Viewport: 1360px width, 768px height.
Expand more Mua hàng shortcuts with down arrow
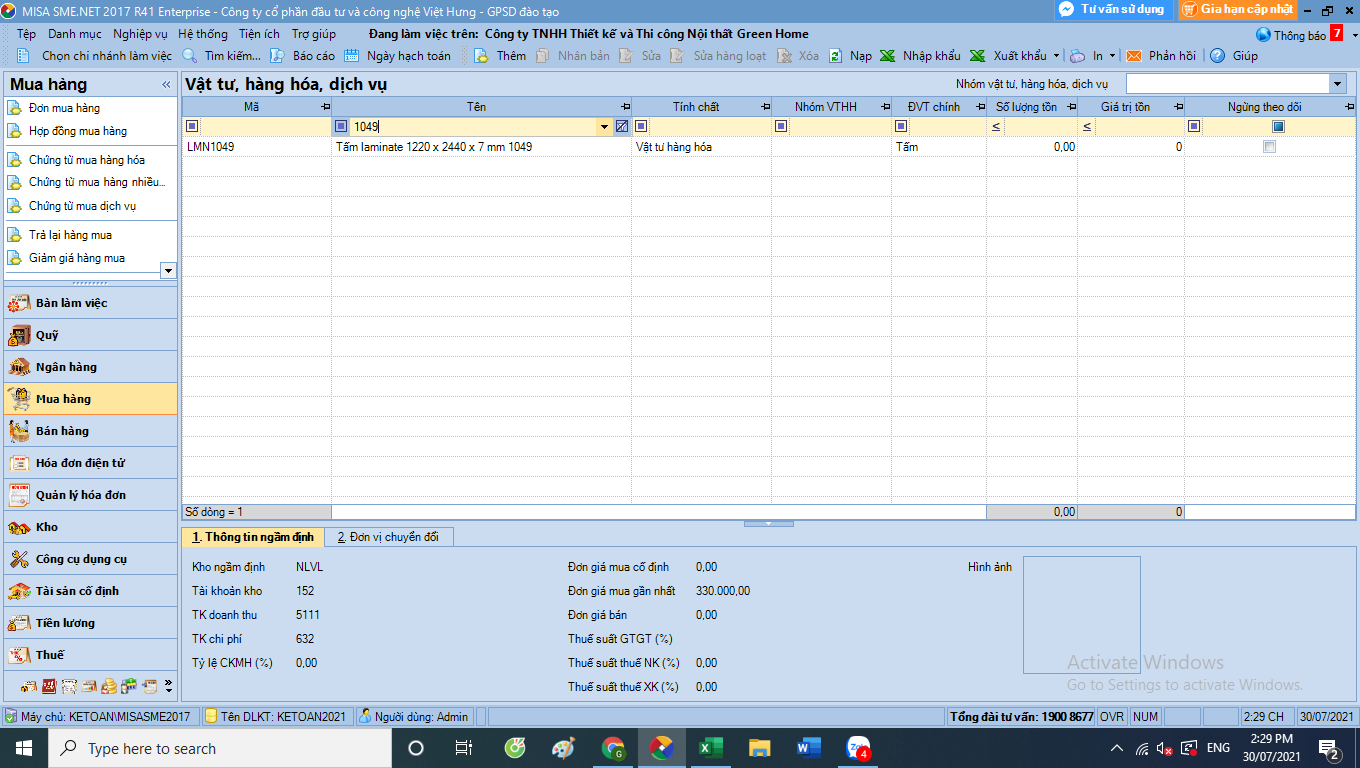(168, 270)
